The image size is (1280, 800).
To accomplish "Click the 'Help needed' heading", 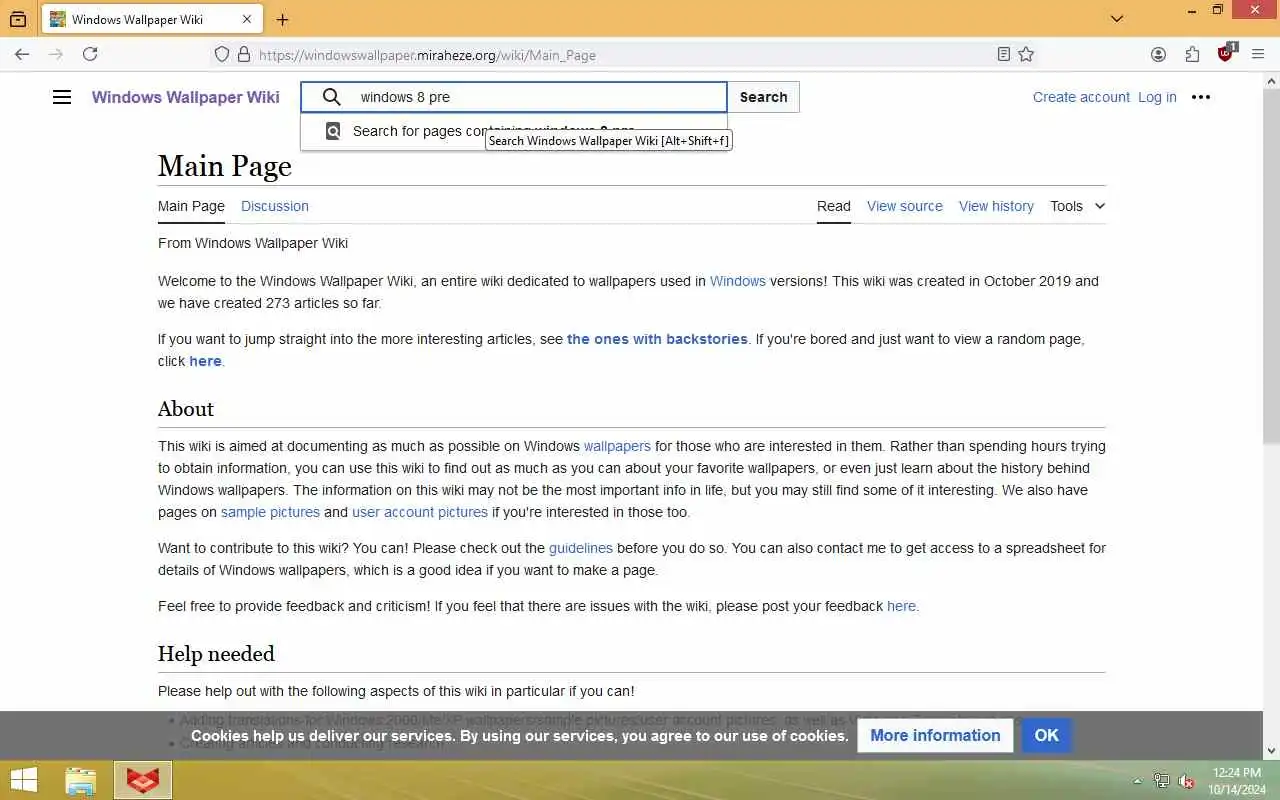I will point(216,654).
